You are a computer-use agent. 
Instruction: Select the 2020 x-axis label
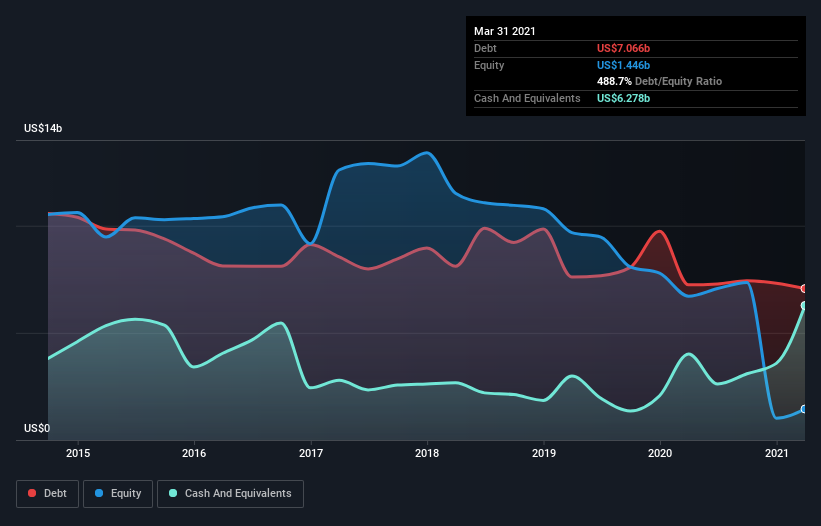(x=660, y=454)
